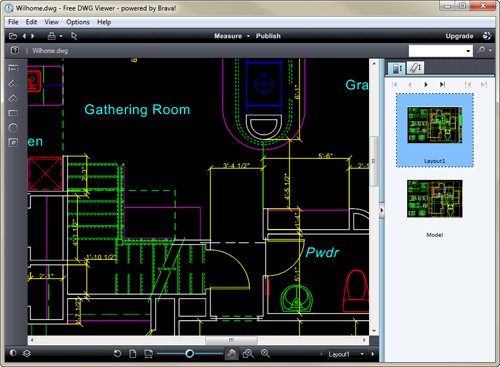Go to next layout in bottom bar
The width and height of the screenshot is (500, 367).
pyautogui.click(x=373, y=354)
